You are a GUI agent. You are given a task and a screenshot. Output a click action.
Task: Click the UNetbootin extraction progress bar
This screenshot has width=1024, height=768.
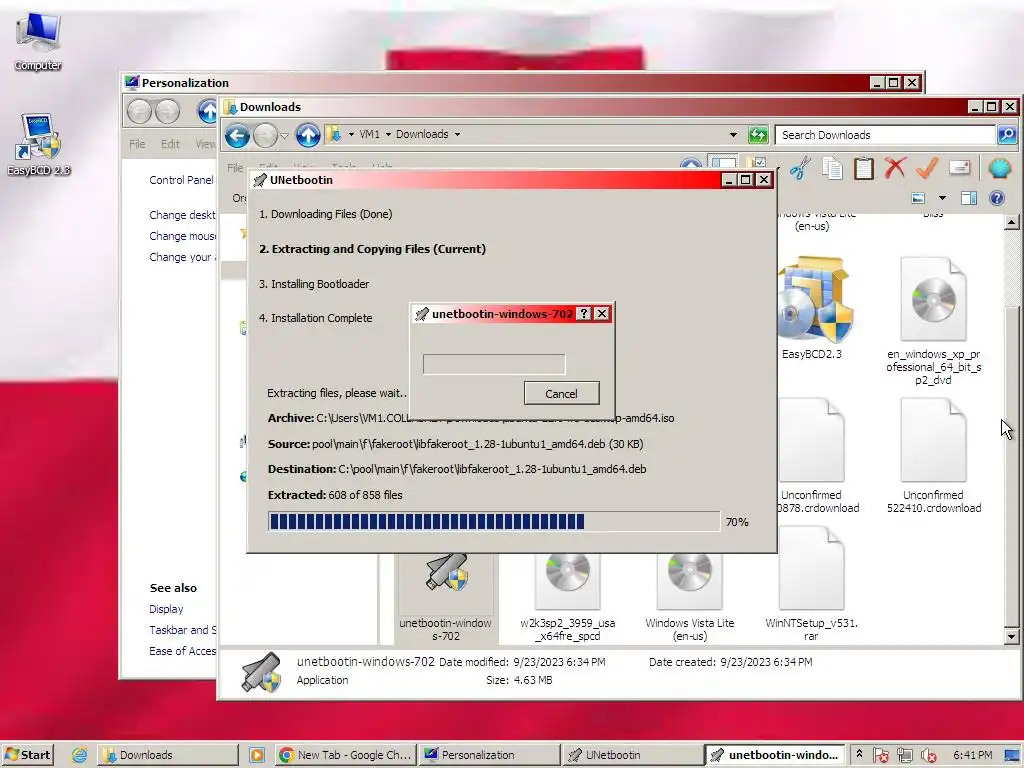coord(494,521)
